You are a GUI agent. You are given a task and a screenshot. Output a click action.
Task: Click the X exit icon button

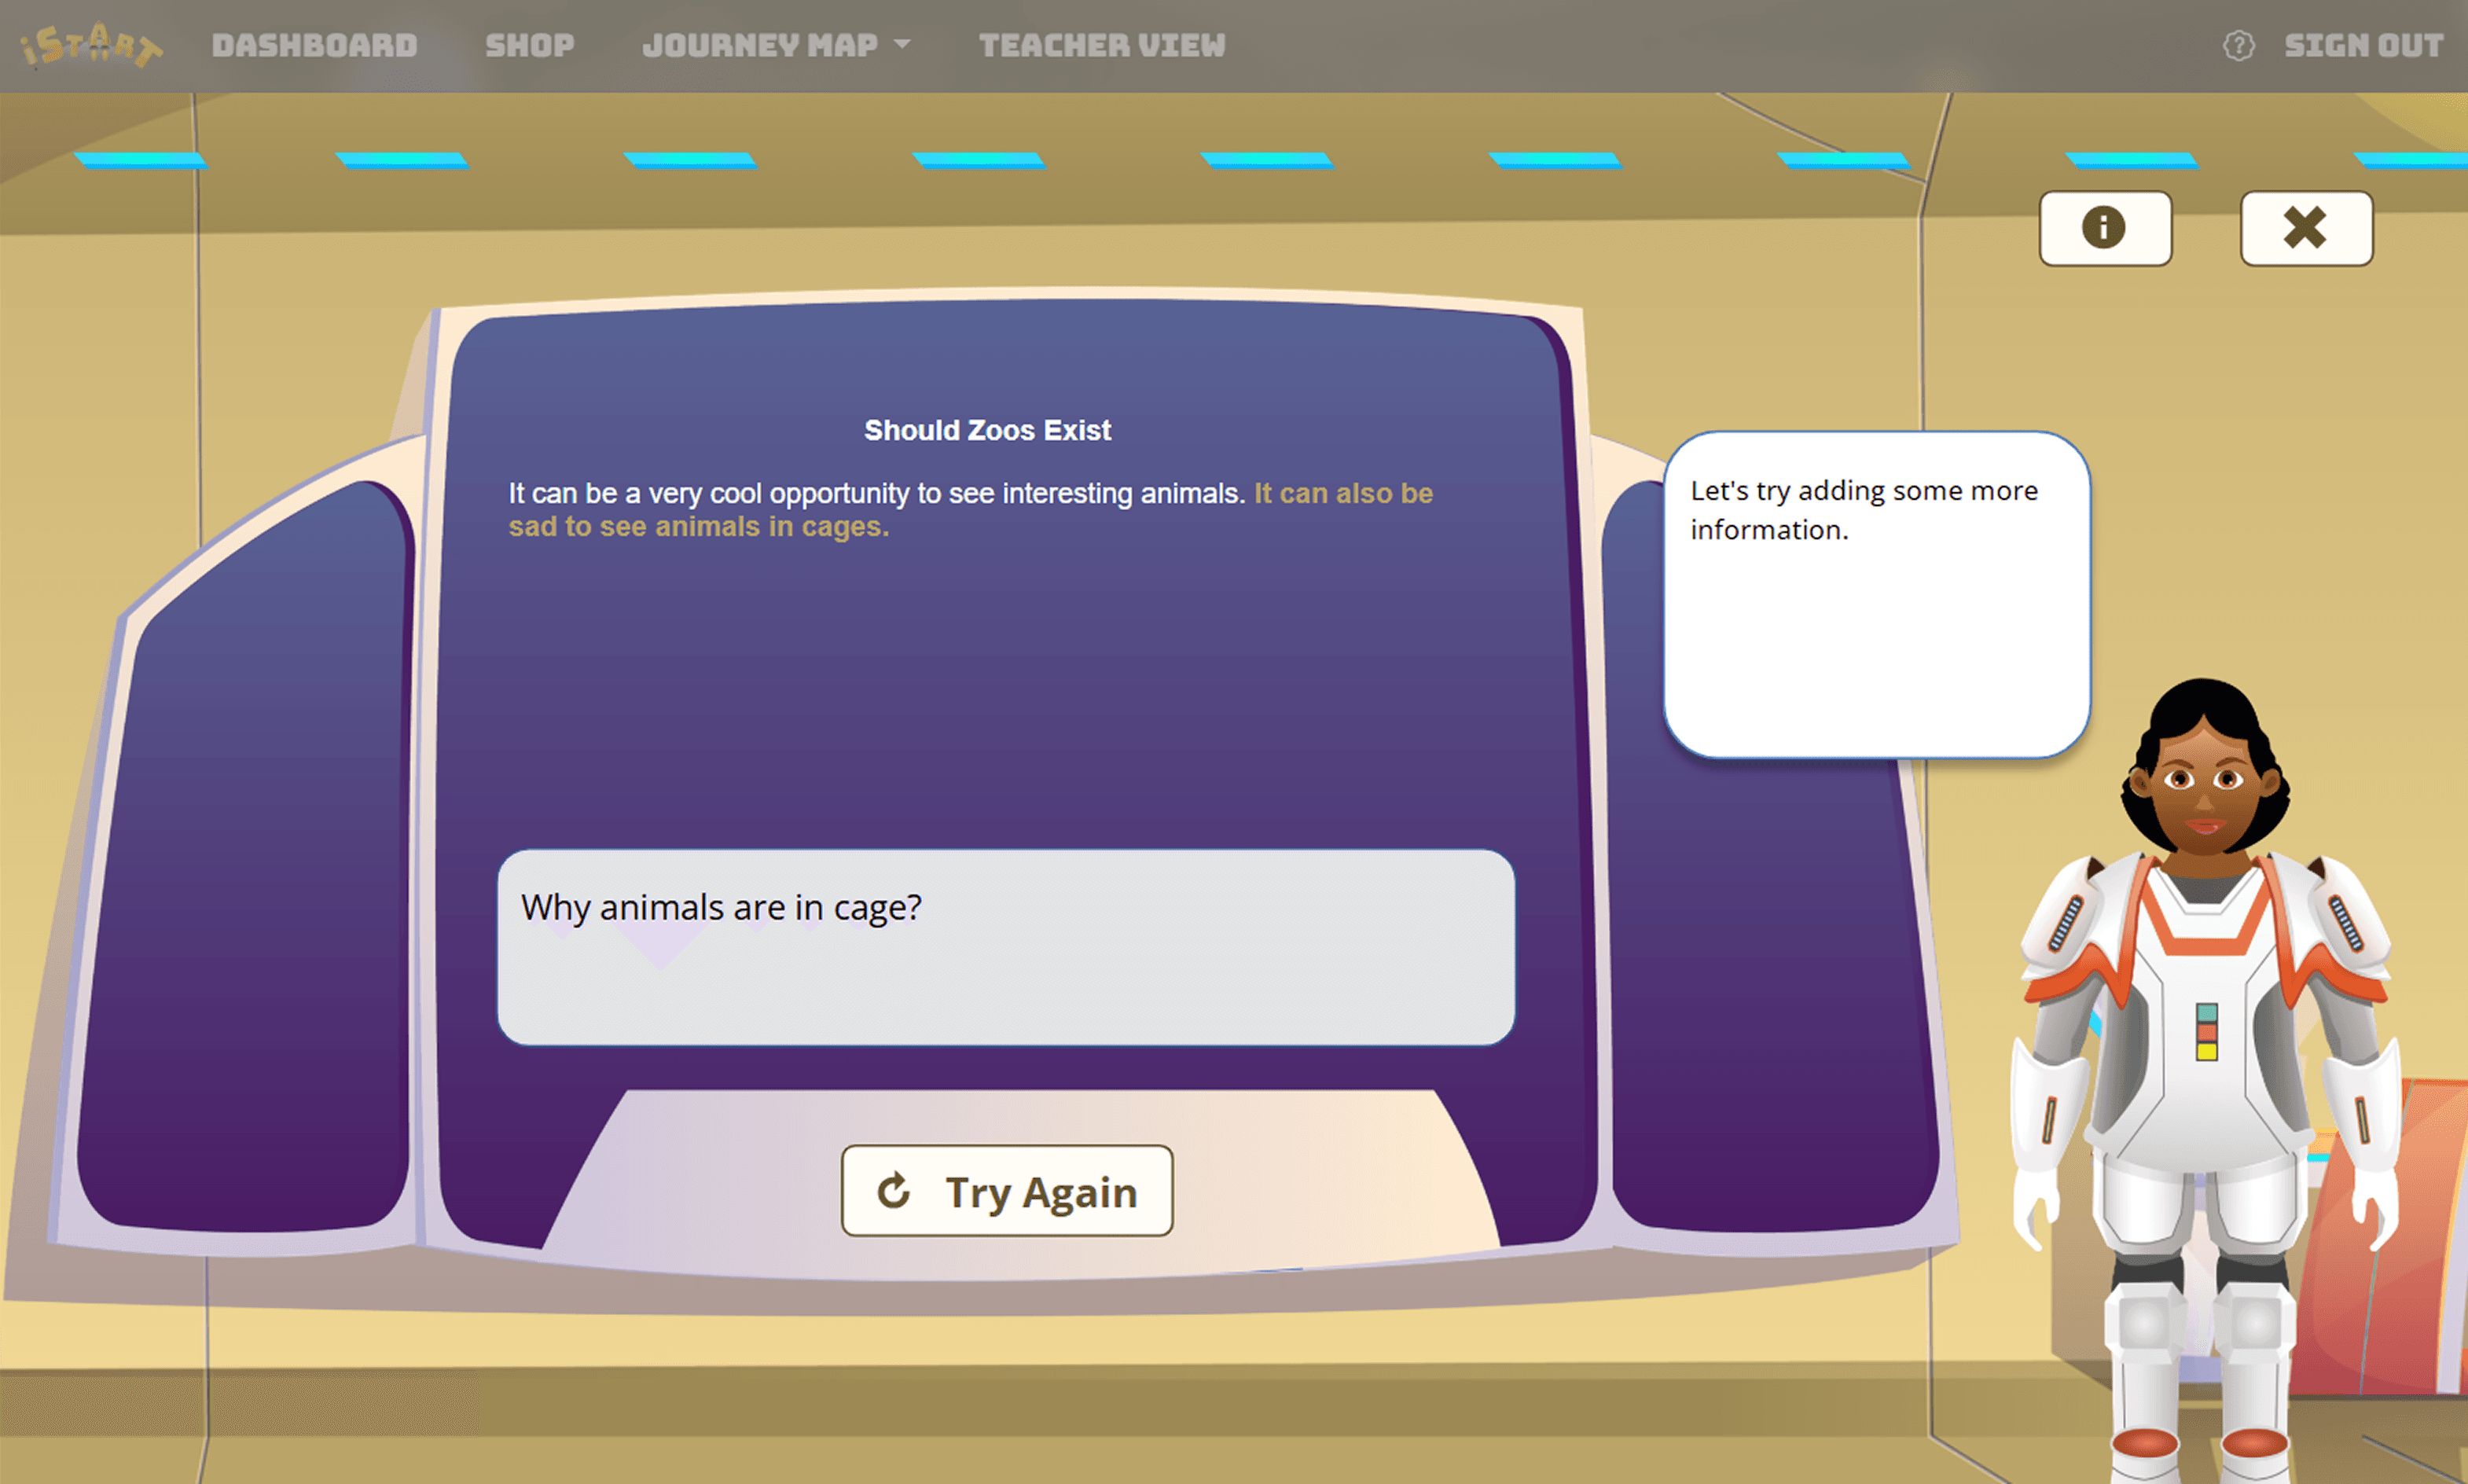[x=2305, y=228]
